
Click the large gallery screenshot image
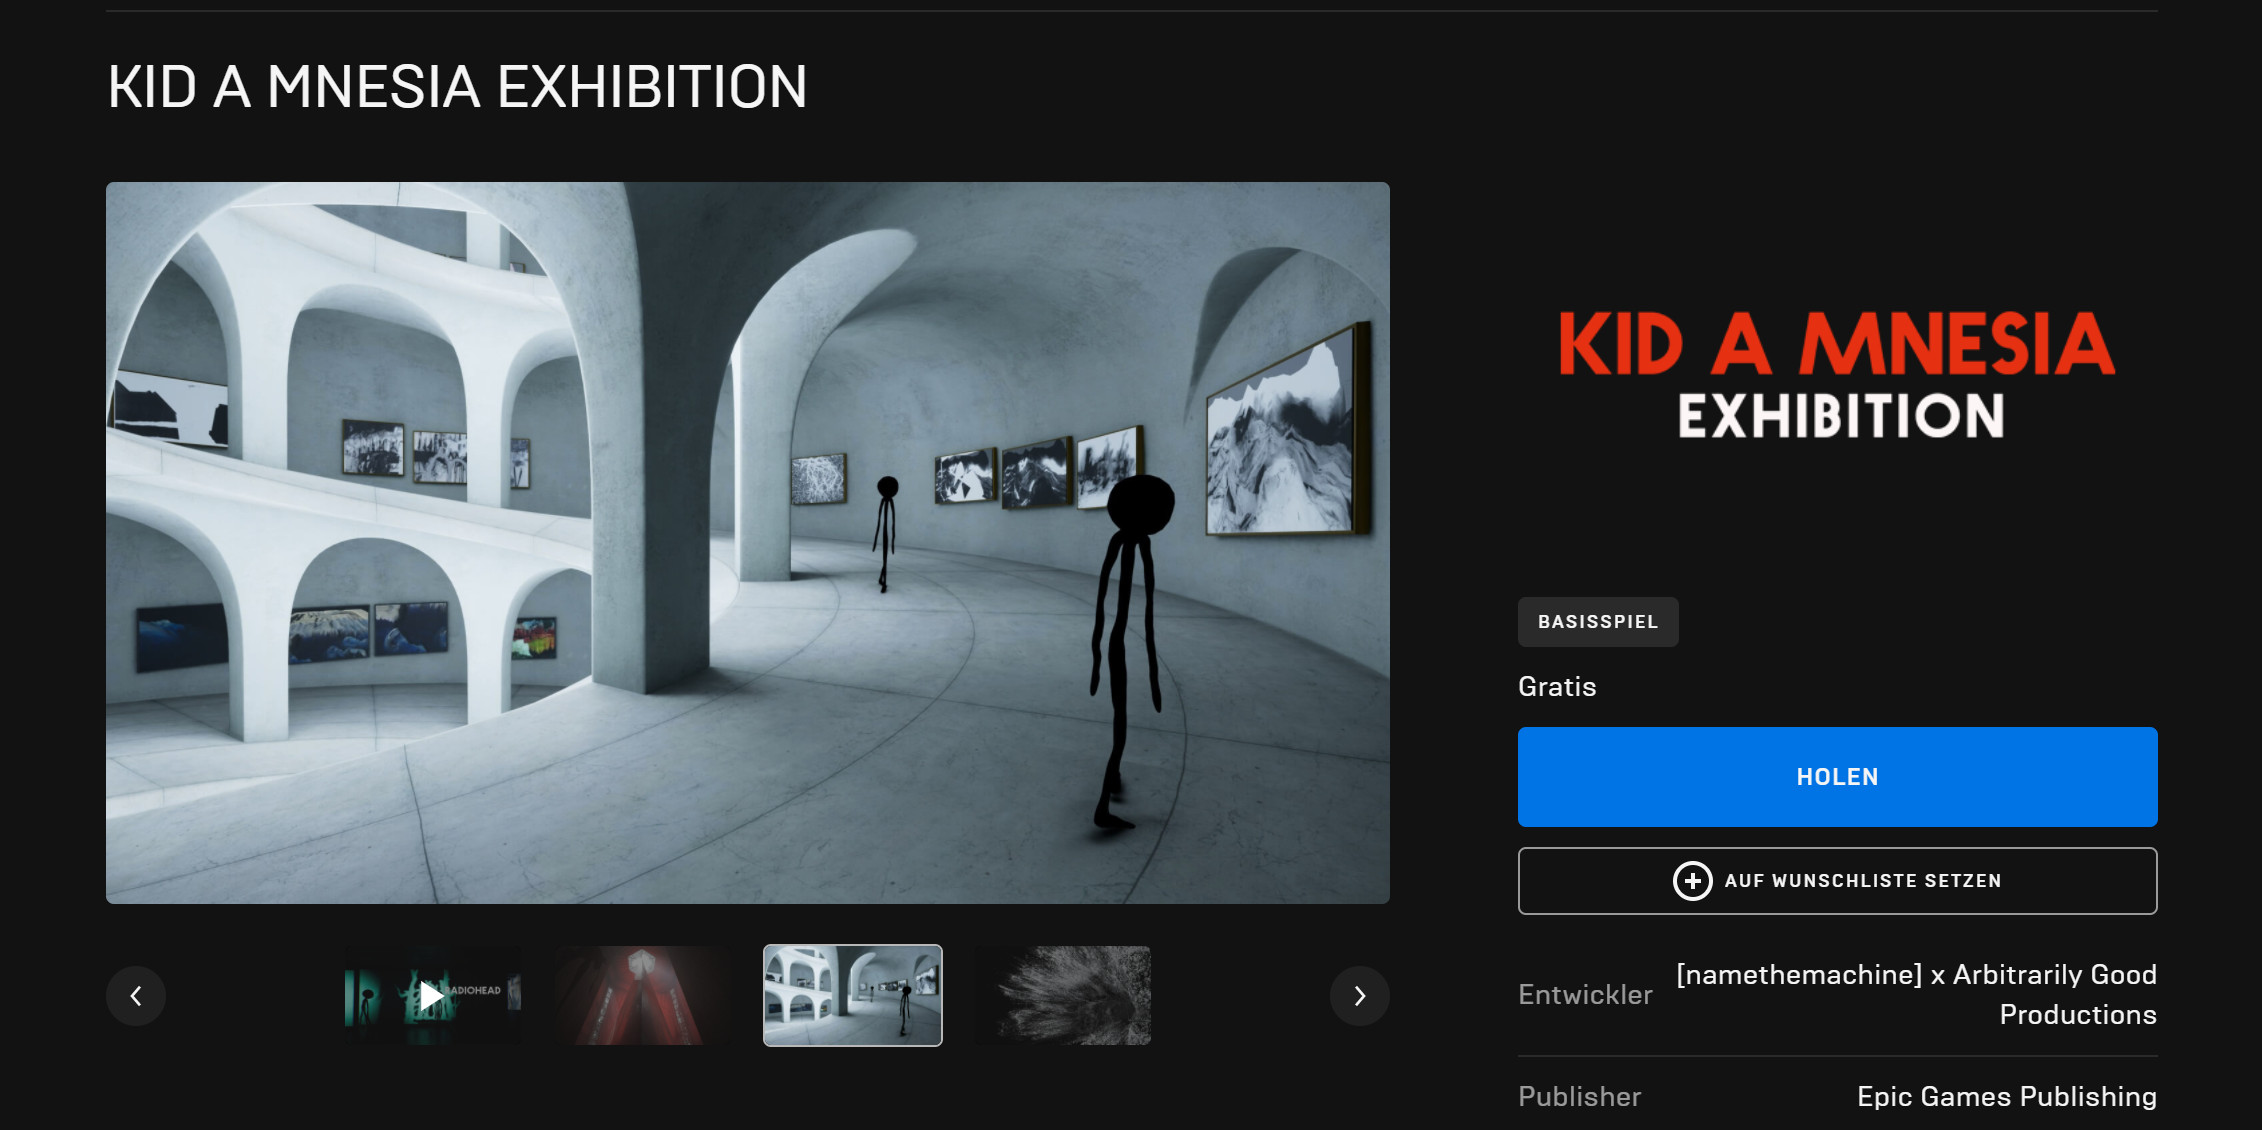point(747,543)
